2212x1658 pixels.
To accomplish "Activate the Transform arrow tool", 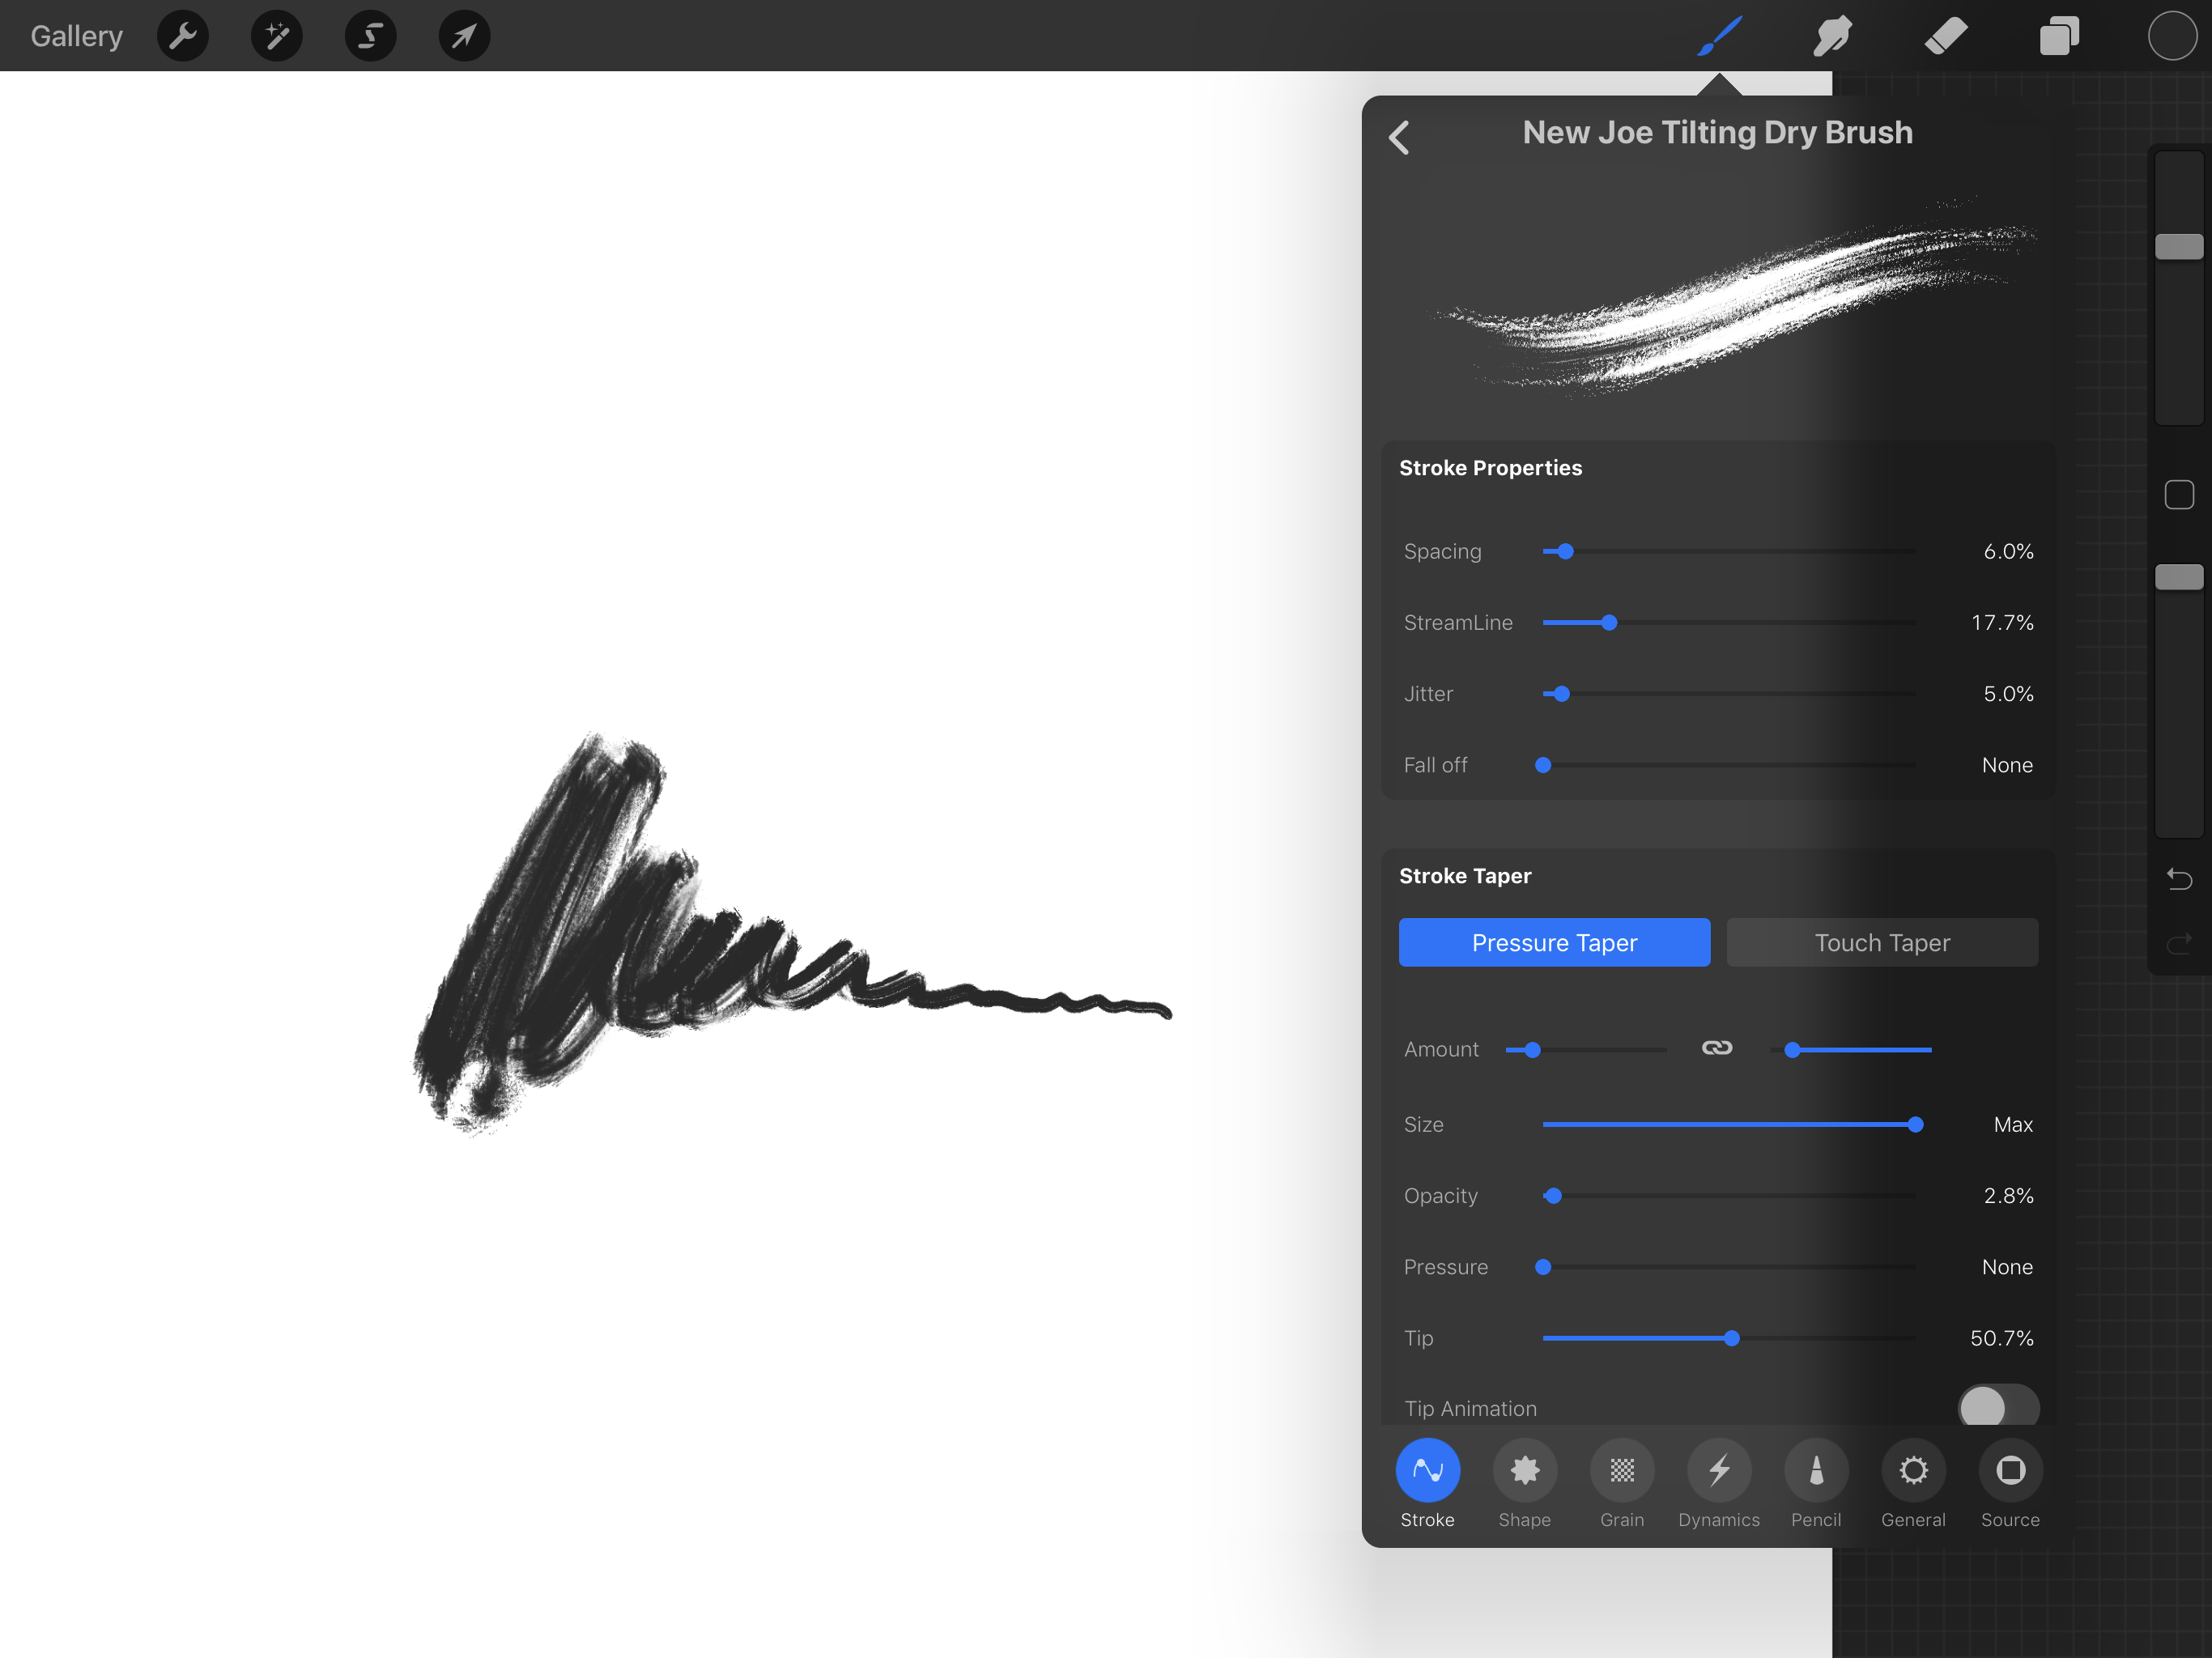I will point(465,36).
